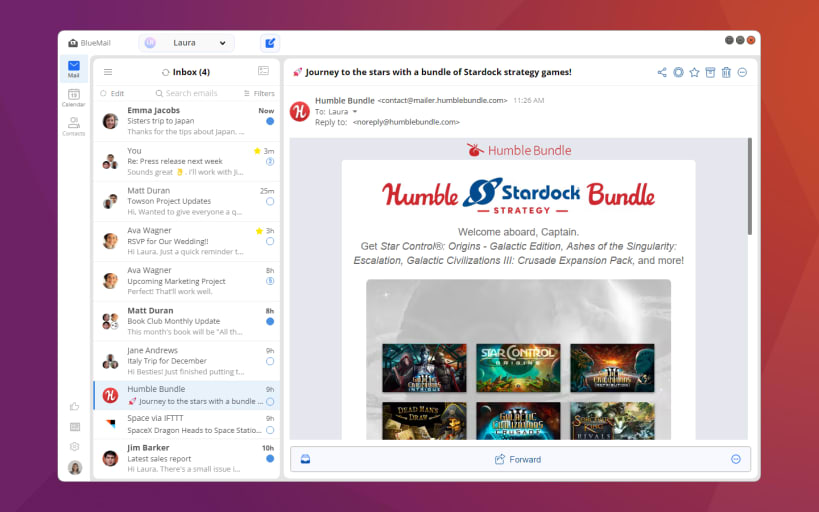The image size is (819, 512).
Task: Toggle the reading pane layout icon
Action: point(263,71)
